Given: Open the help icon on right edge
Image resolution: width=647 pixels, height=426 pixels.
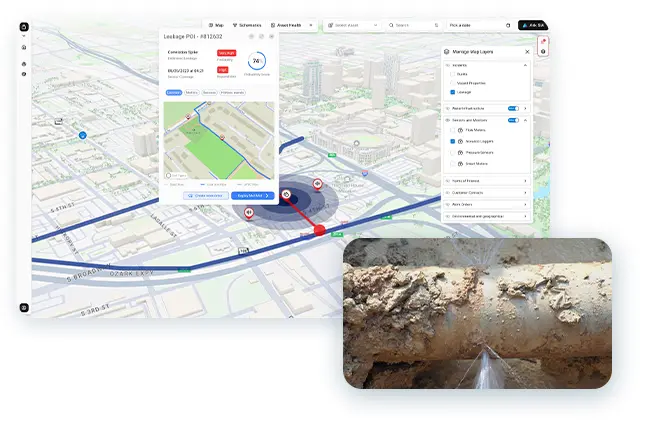Looking at the screenshot, I should (543, 51).
